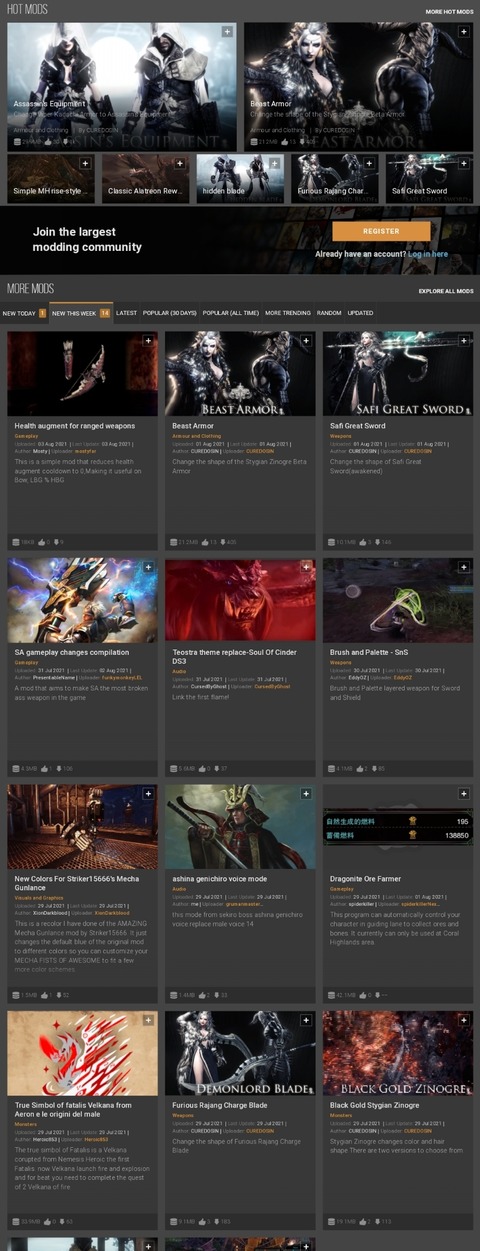The height and width of the screenshot is (1251, 480).
Task: Click plus icon on Safi Great Sword card
Action: click(464, 341)
